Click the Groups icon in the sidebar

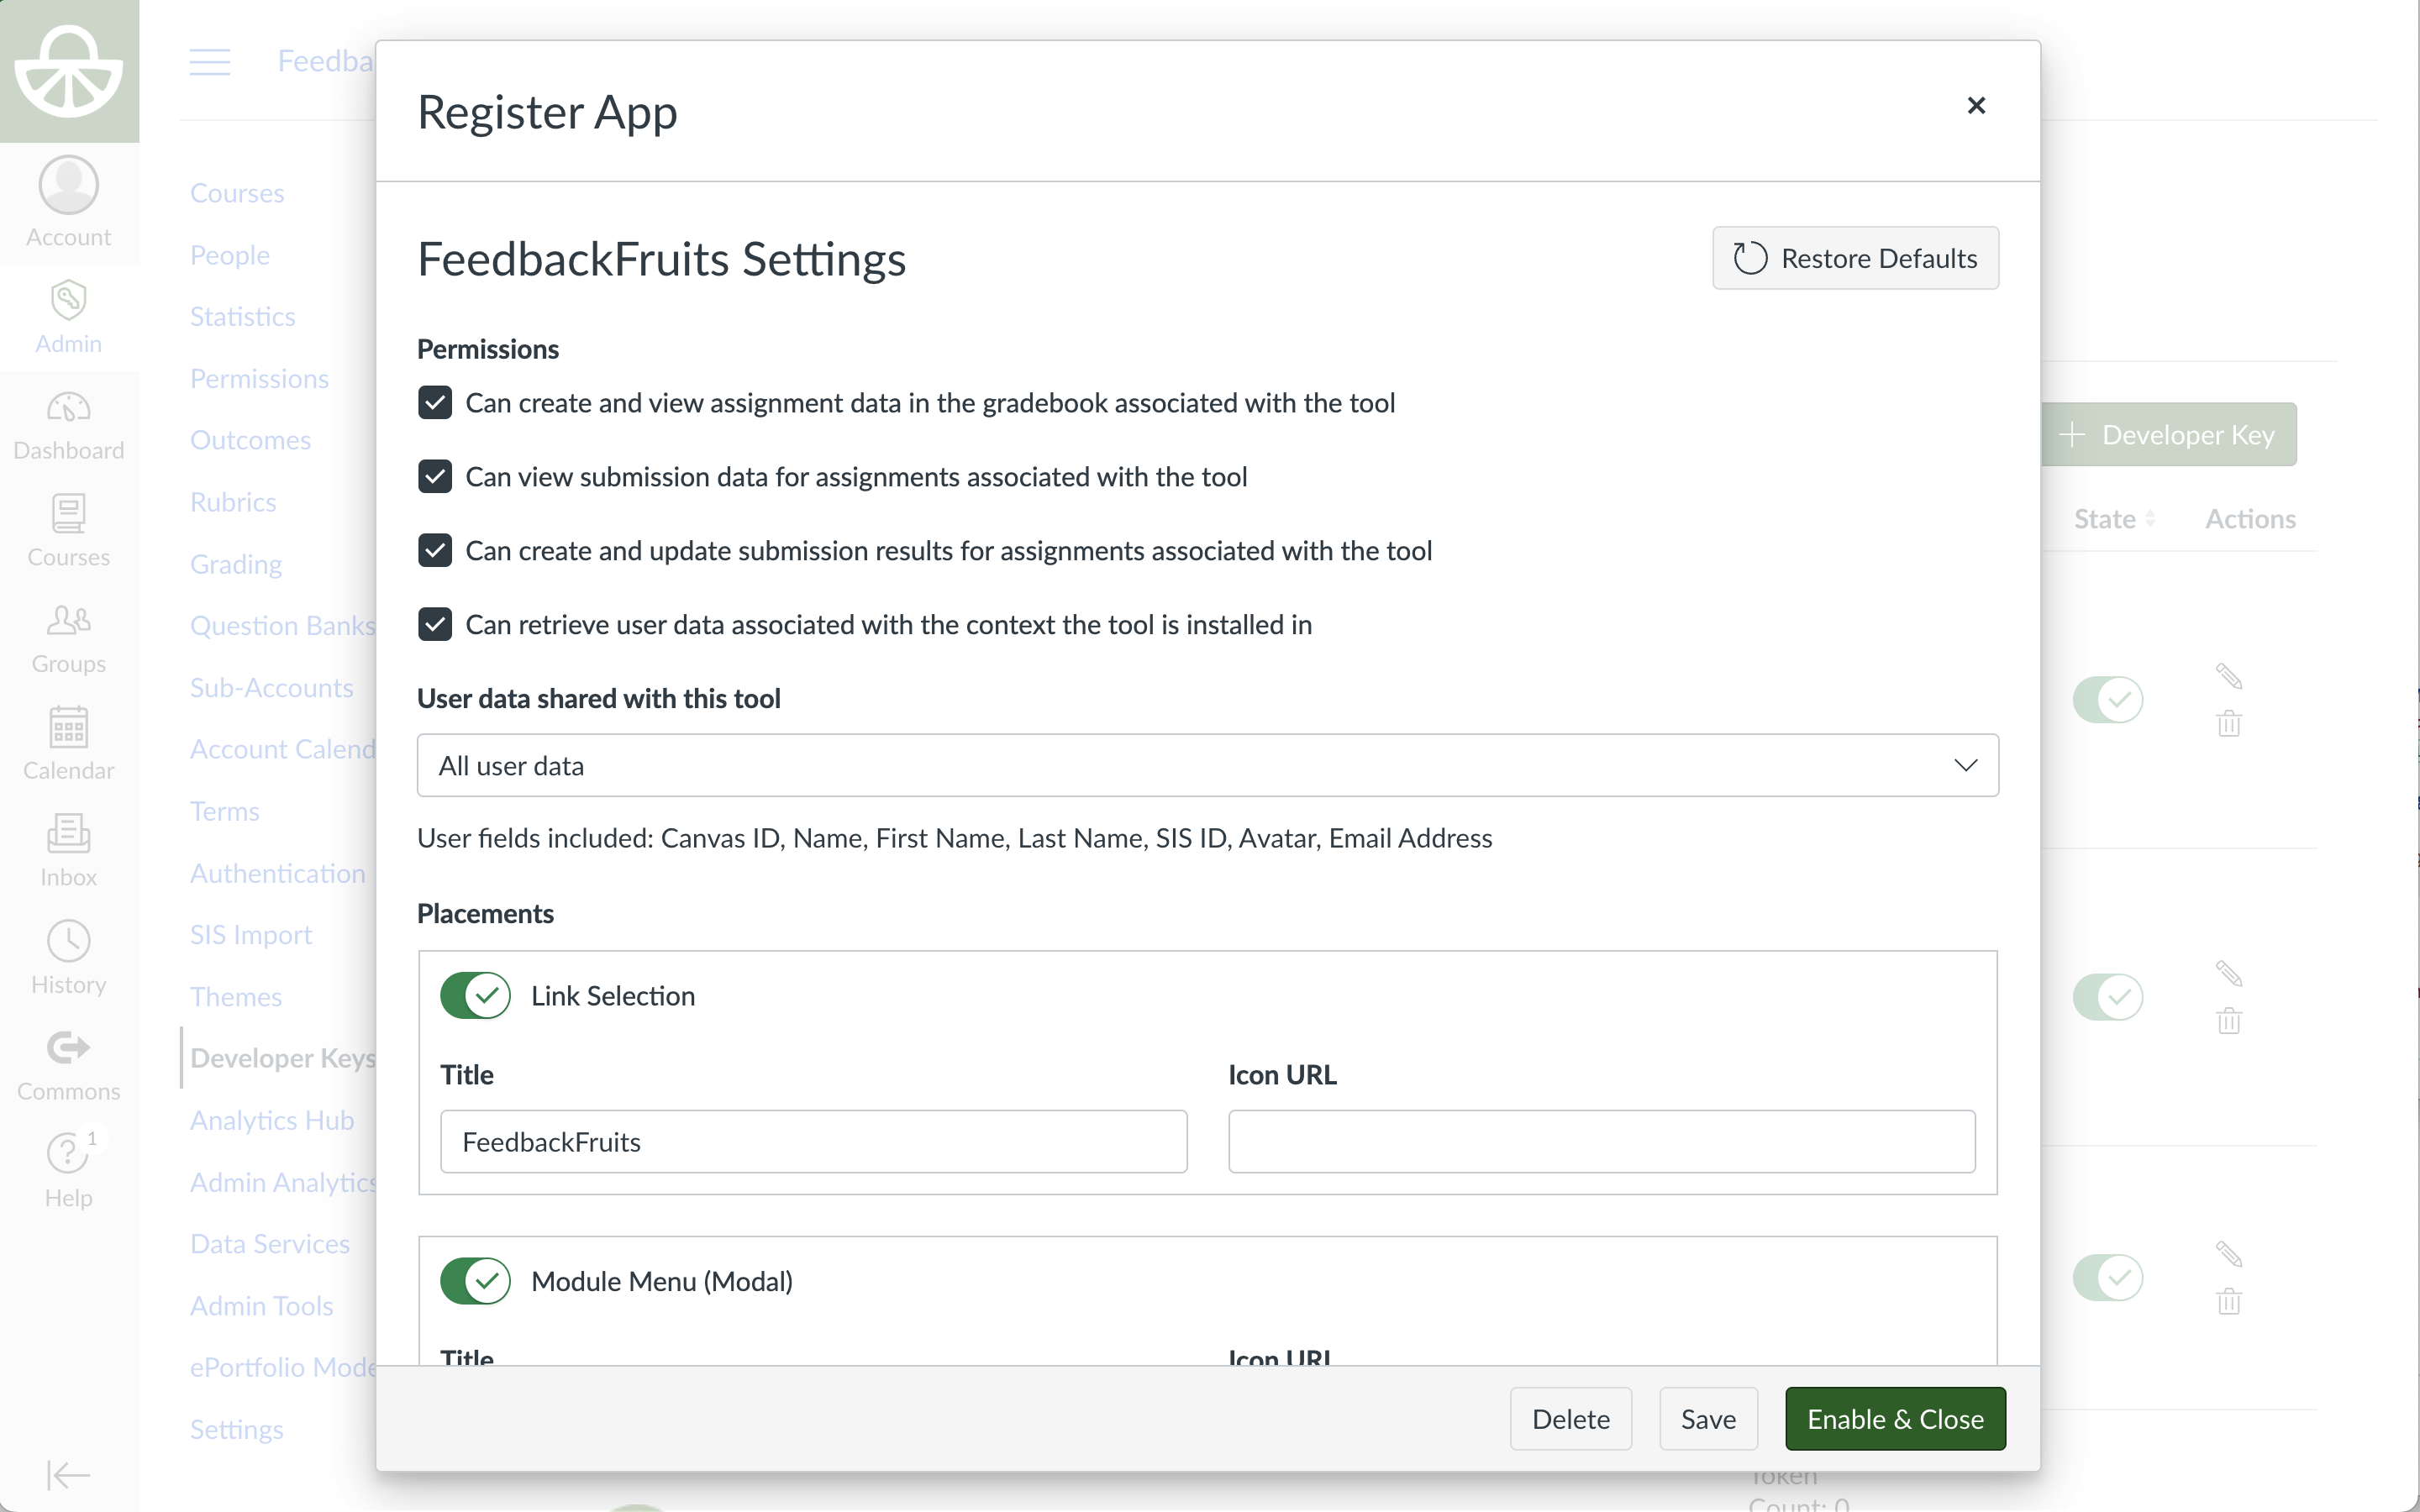coord(68,621)
